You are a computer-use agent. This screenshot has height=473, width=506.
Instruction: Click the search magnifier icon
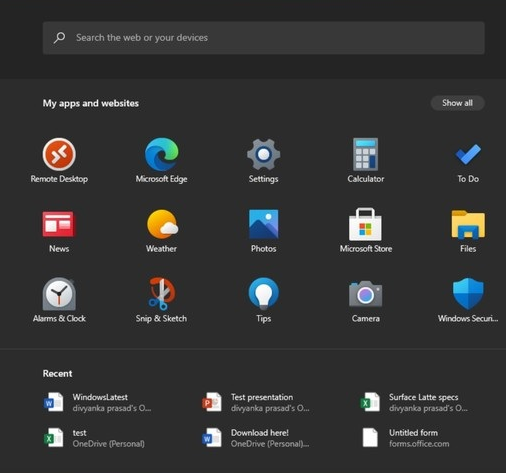pyautogui.click(x=59, y=38)
